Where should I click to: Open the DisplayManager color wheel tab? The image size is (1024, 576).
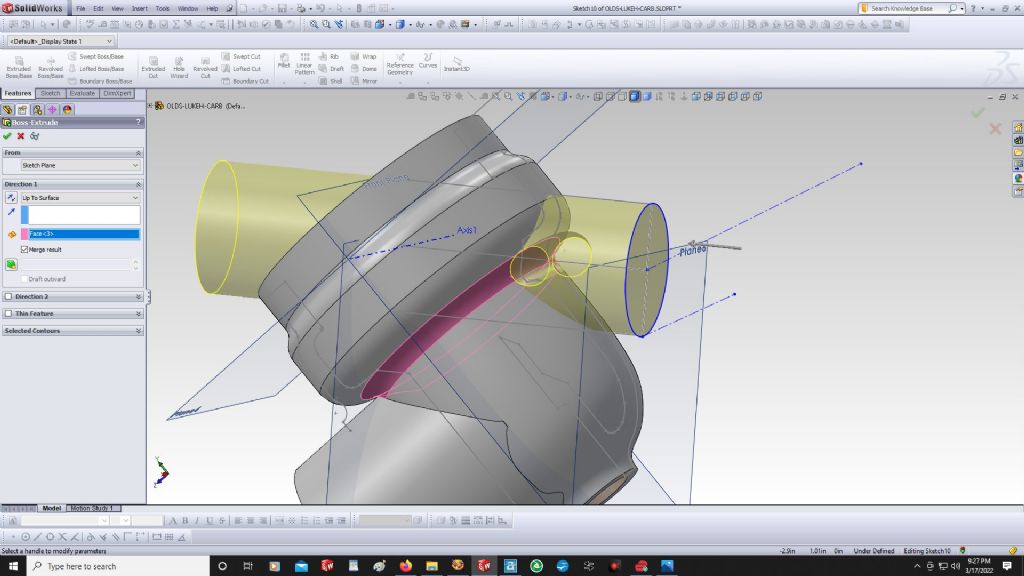click(x=67, y=109)
